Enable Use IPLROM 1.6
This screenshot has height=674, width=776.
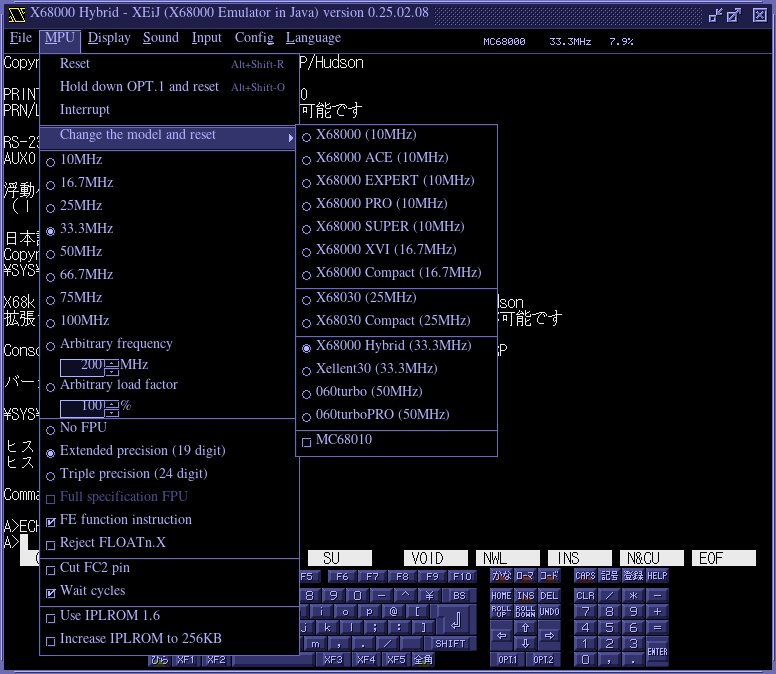click(169, 616)
